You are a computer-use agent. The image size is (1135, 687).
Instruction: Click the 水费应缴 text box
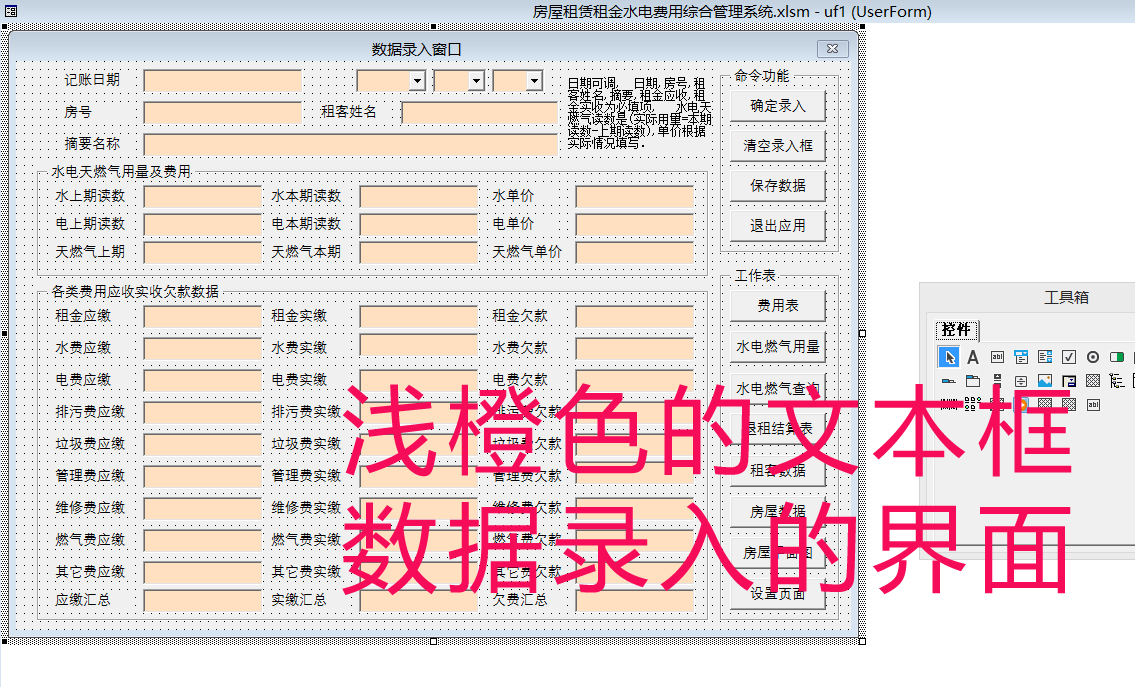point(203,348)
